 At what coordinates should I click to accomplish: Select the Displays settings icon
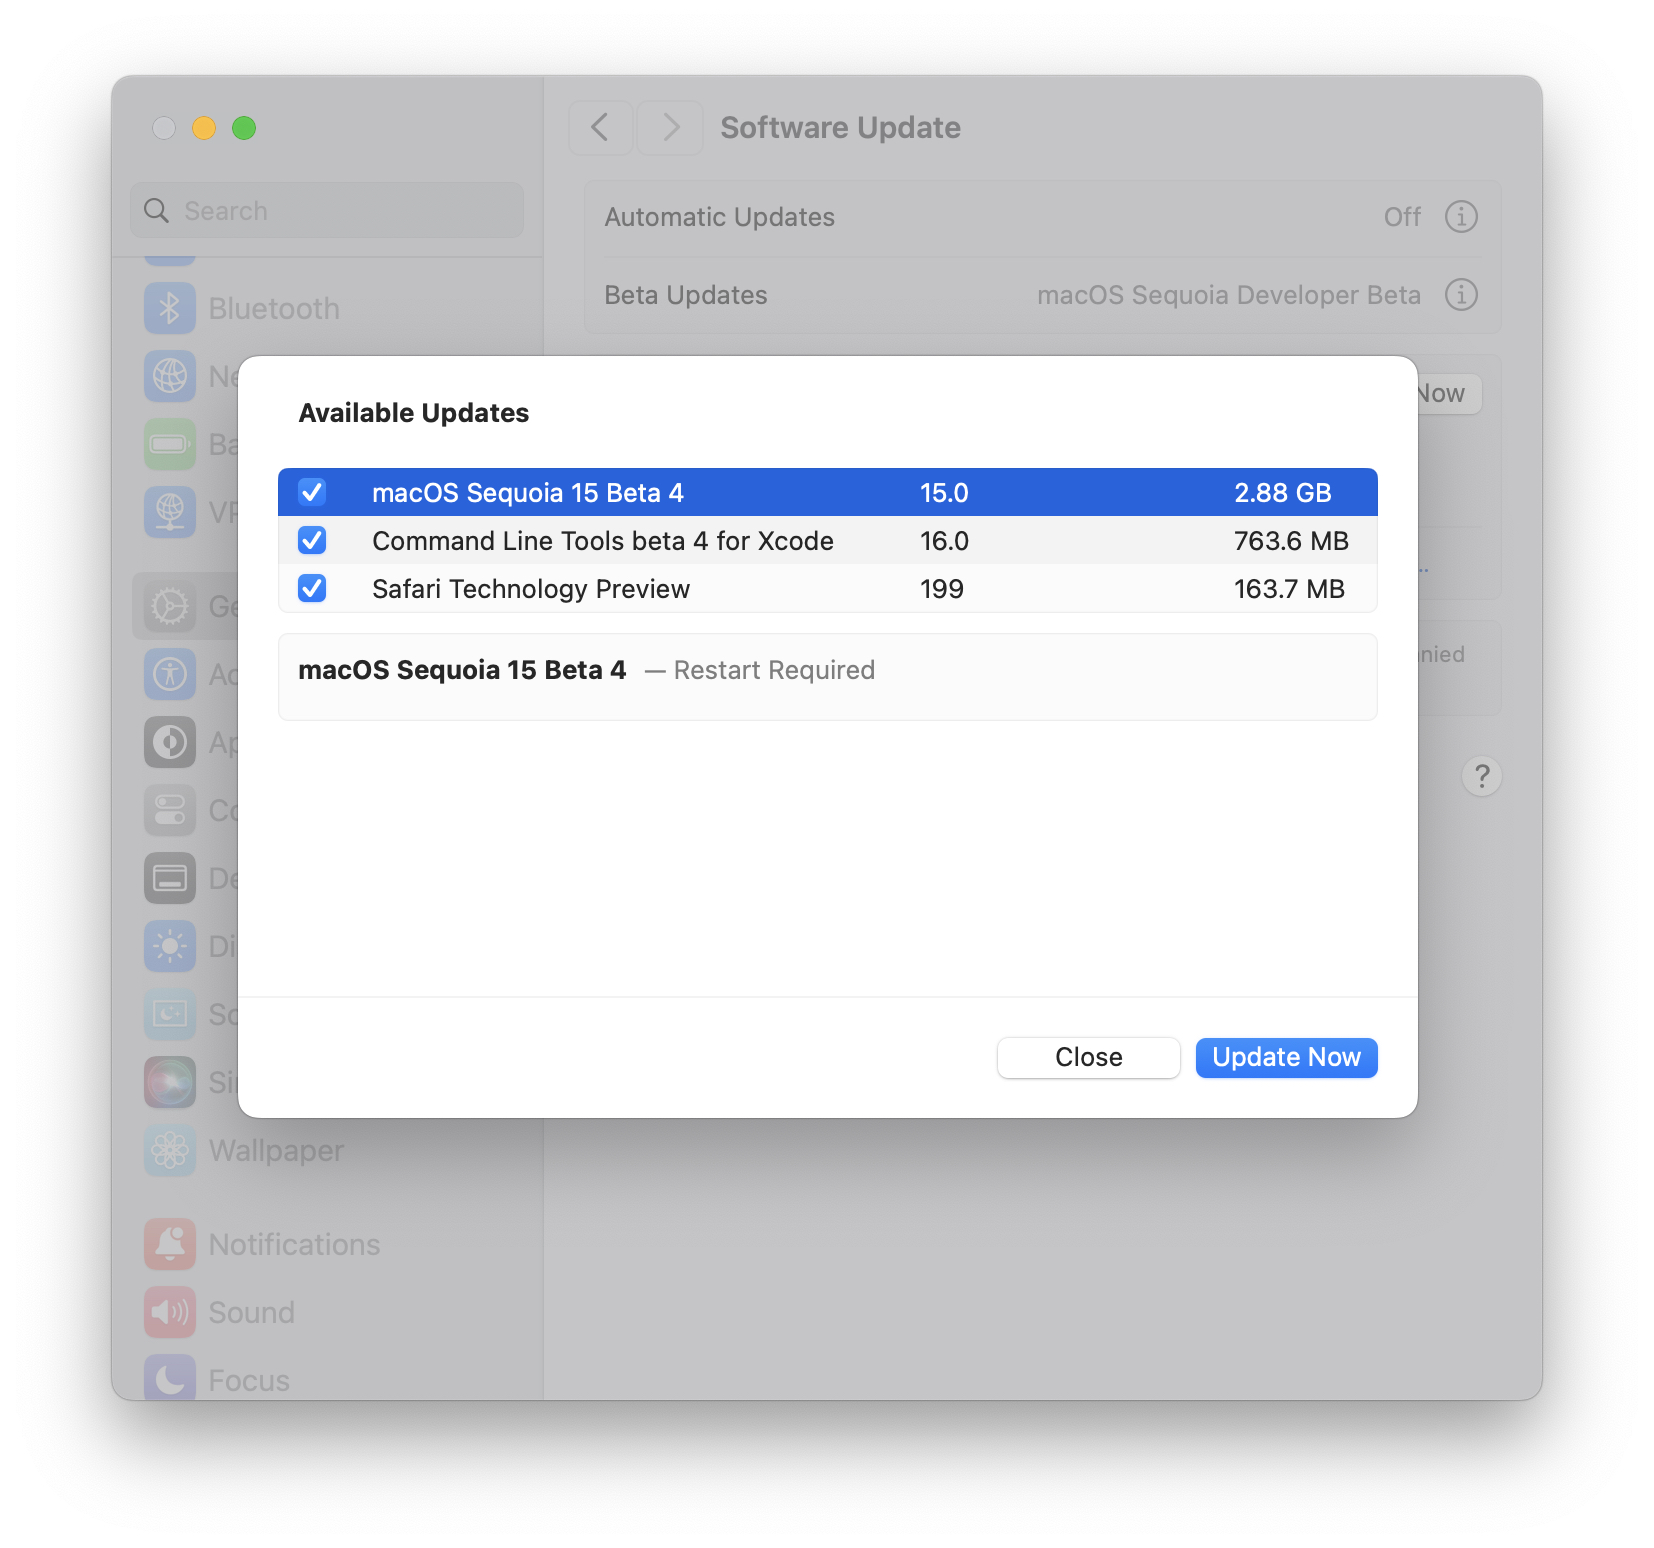[169, 945]
